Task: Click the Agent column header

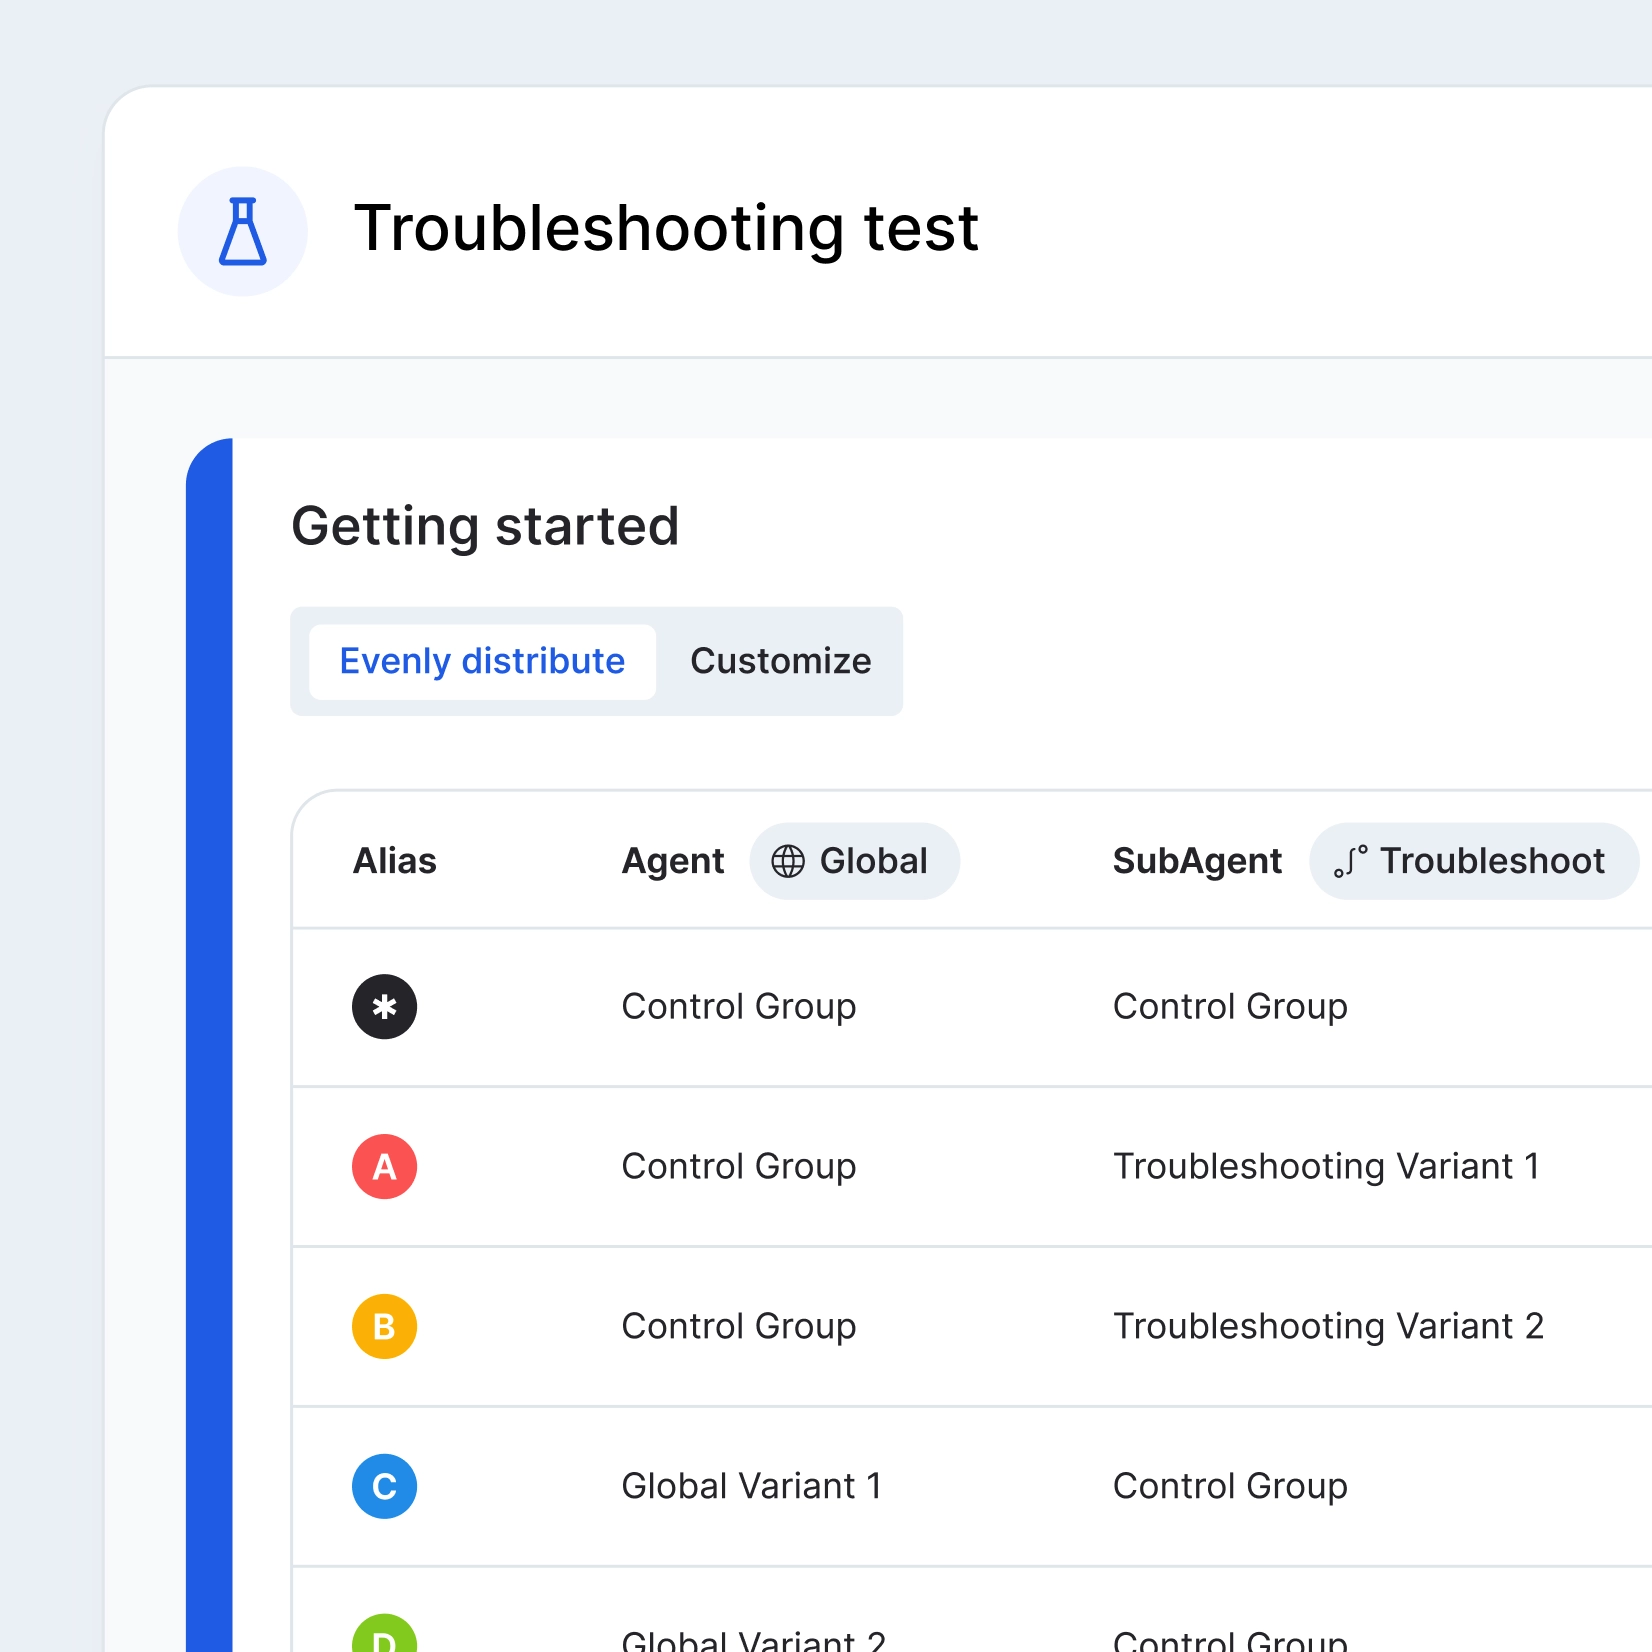Action: 673,861
